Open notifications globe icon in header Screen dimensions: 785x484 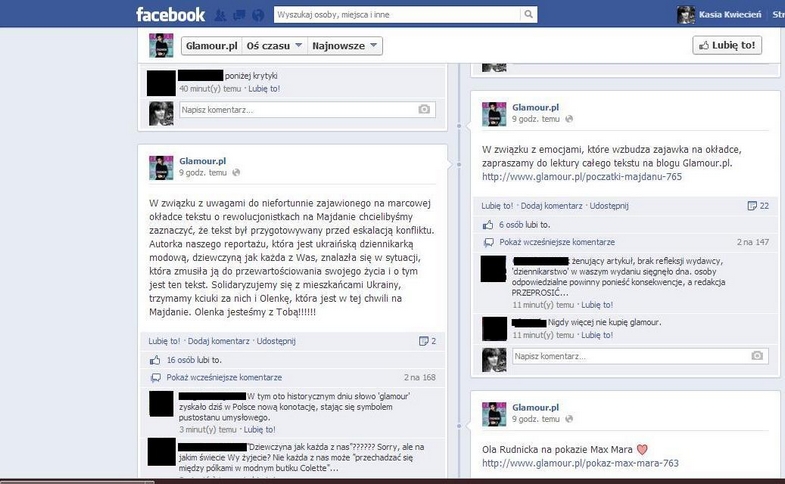click(x=258, y=15)
